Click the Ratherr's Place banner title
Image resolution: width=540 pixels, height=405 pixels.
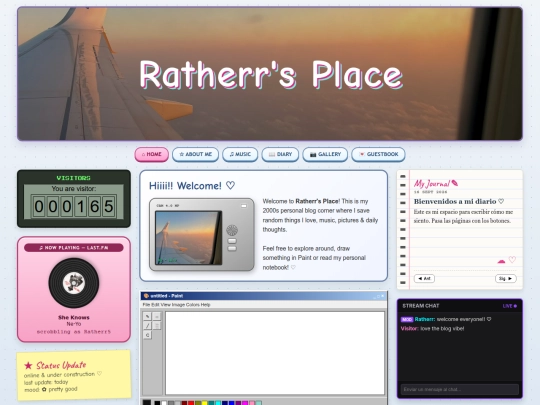(271, 74)
